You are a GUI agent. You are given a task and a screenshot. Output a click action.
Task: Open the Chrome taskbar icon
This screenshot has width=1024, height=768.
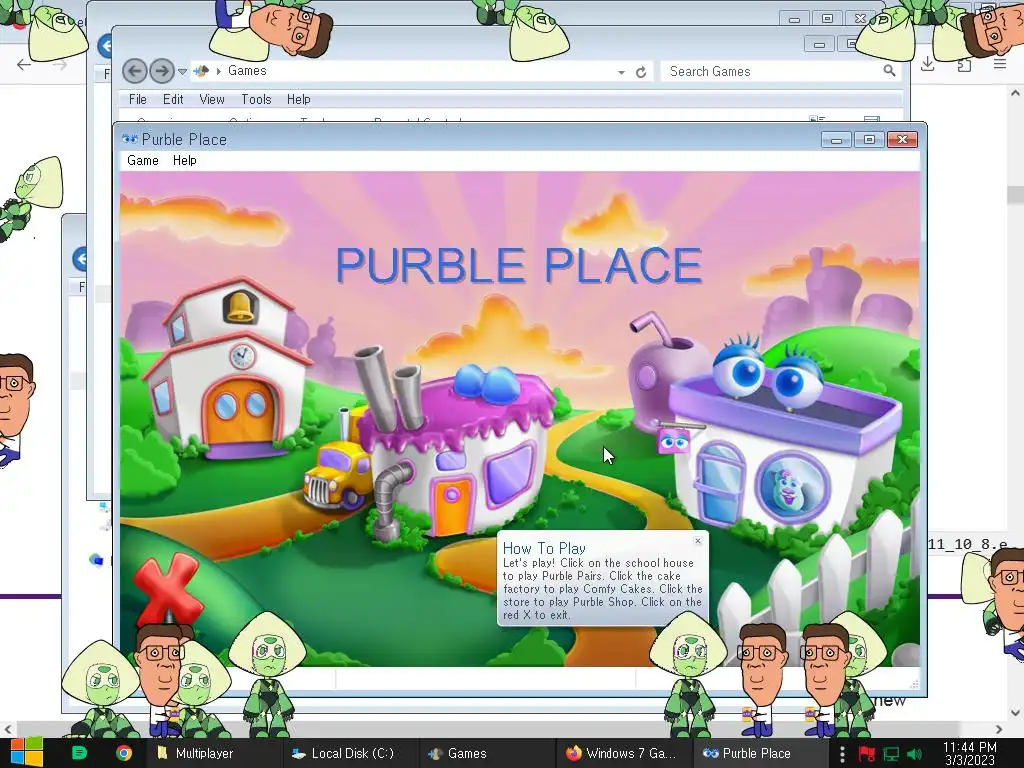(123, 753)
